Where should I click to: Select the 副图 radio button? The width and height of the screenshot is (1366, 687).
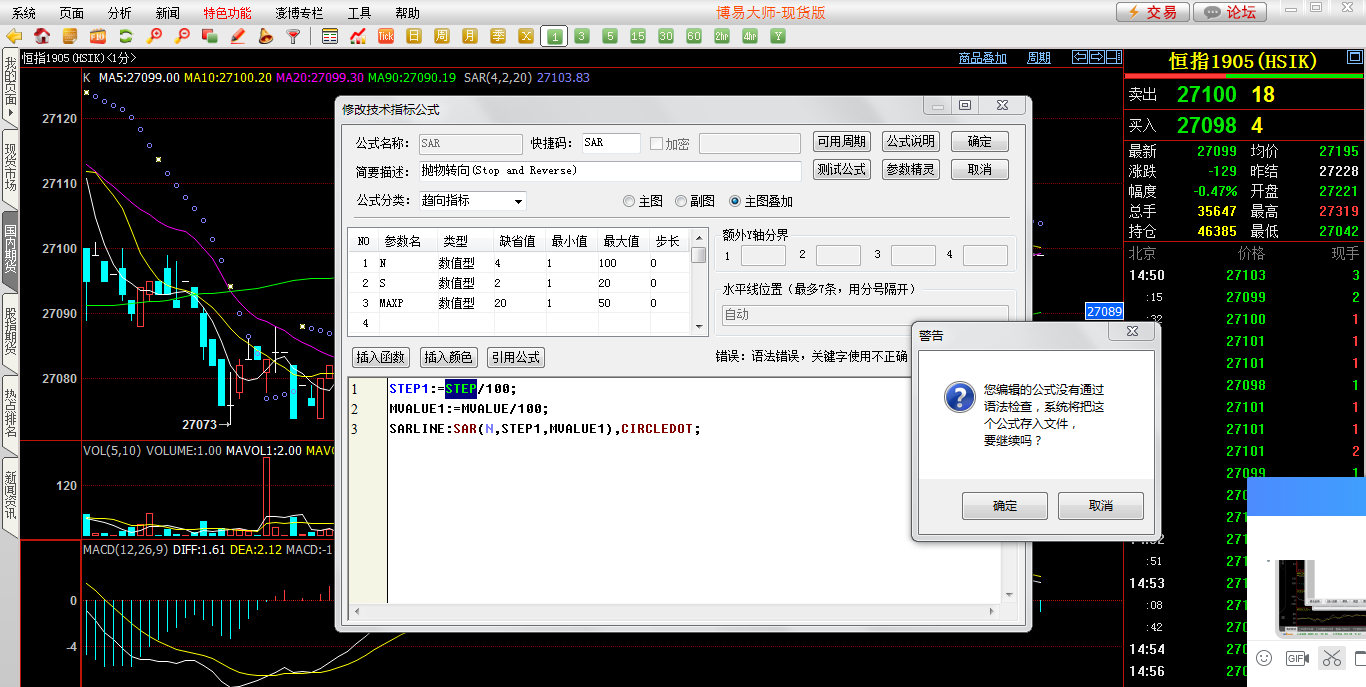pyautogui.click(x=681, y=201)
